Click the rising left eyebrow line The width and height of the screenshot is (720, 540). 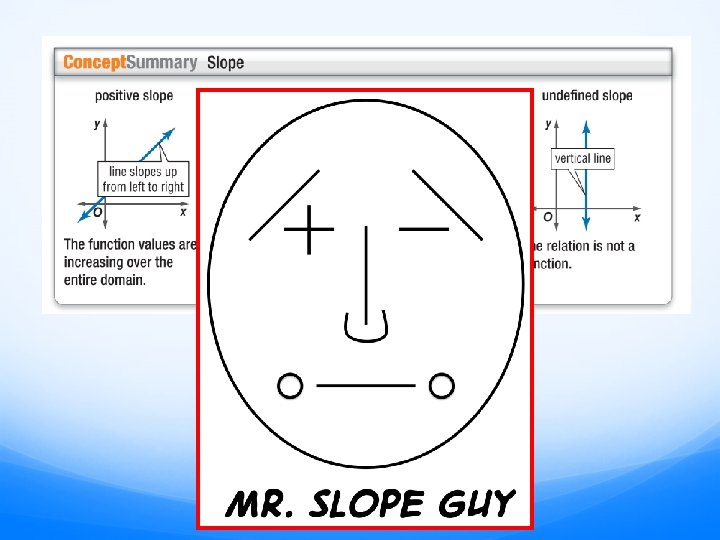(284, 205)
